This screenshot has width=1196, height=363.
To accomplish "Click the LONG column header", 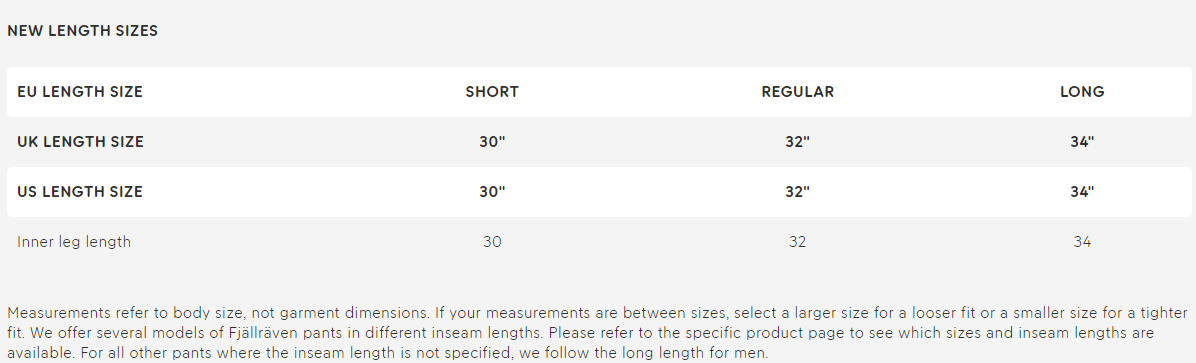I will click(1082, 92).
